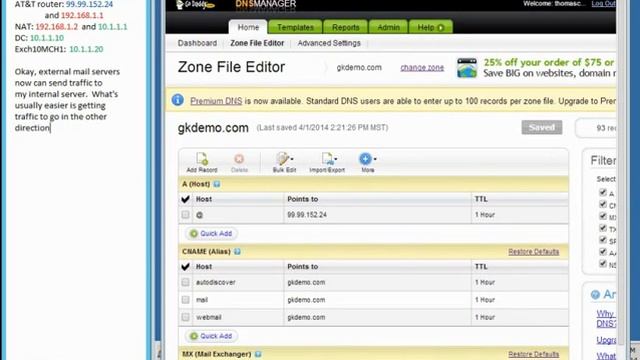
Task: Open Advanced Settings sub-menu
Action: point(329,43)
